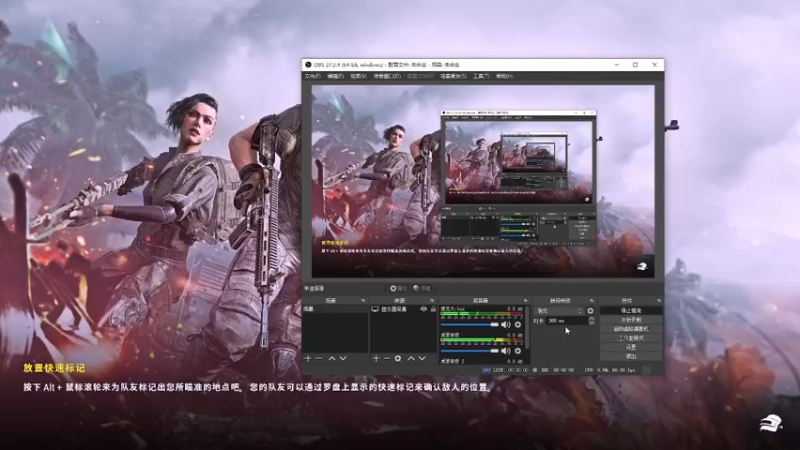The height and width of the screenshot is (450, 800).
Task: Move the scene up with the Scenes up arrow
Action: [x=332, y=359]
